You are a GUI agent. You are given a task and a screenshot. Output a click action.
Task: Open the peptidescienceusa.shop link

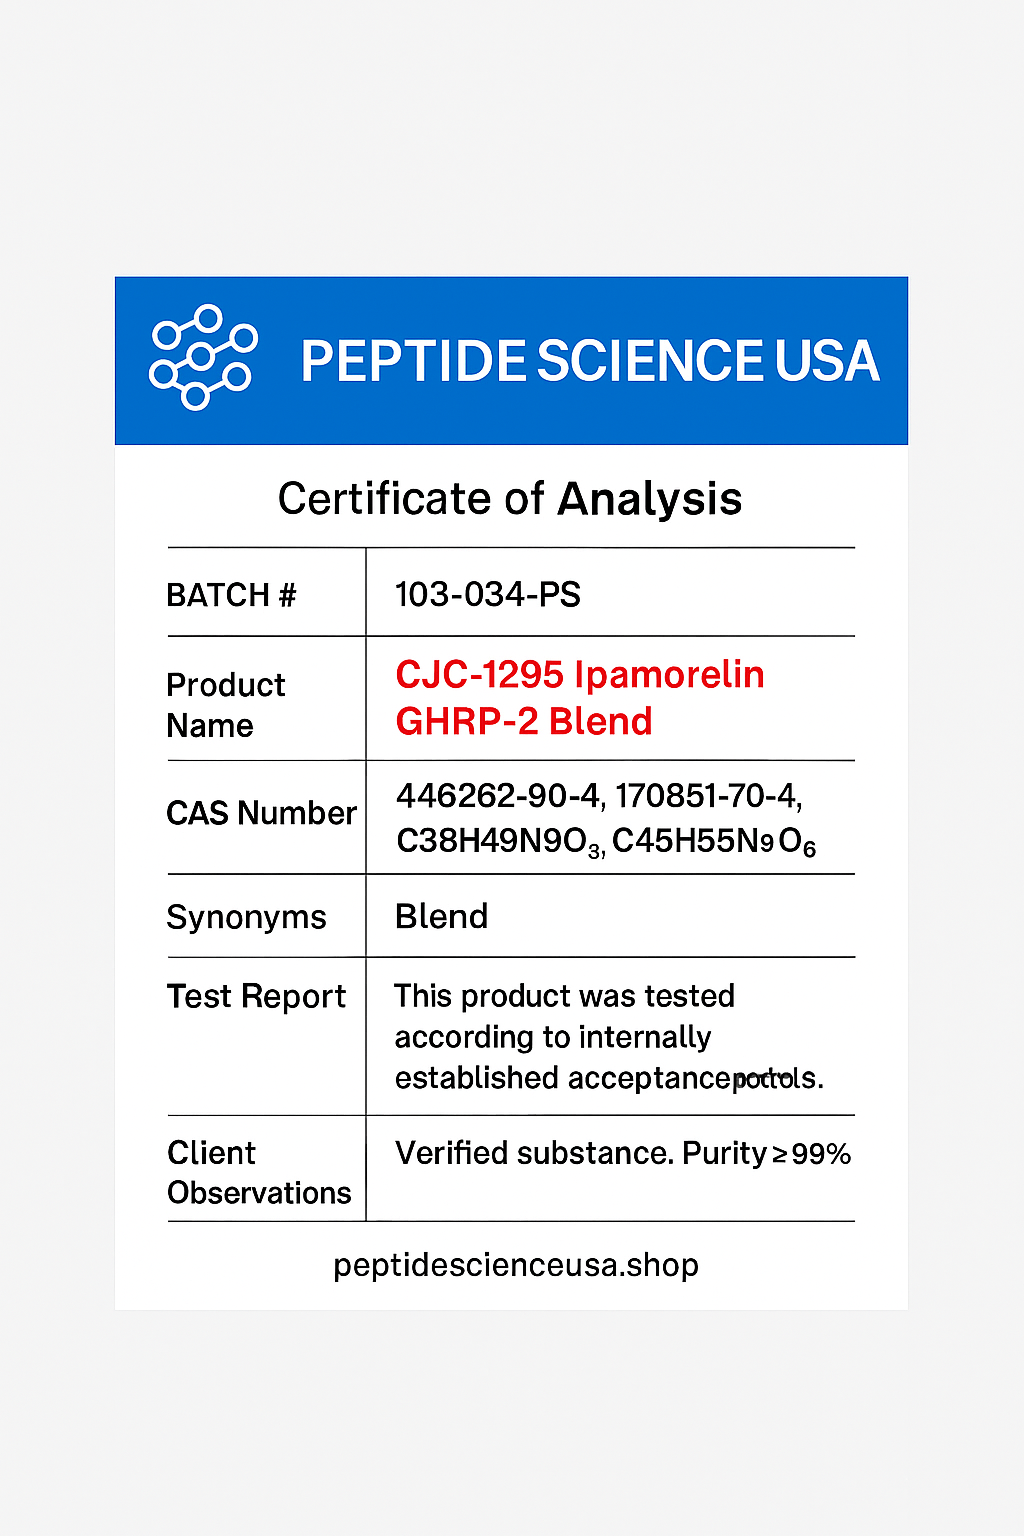click(x=516, y=1265)
